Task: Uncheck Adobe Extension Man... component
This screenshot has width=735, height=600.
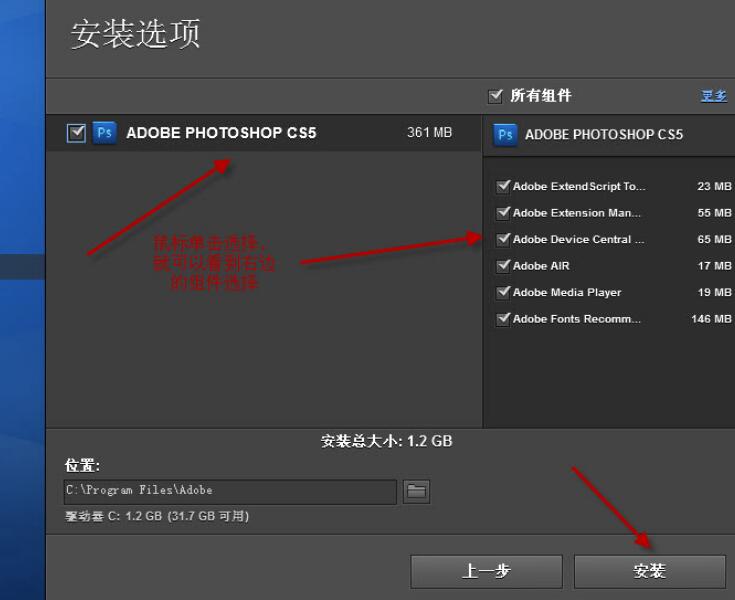Action: 503,213
